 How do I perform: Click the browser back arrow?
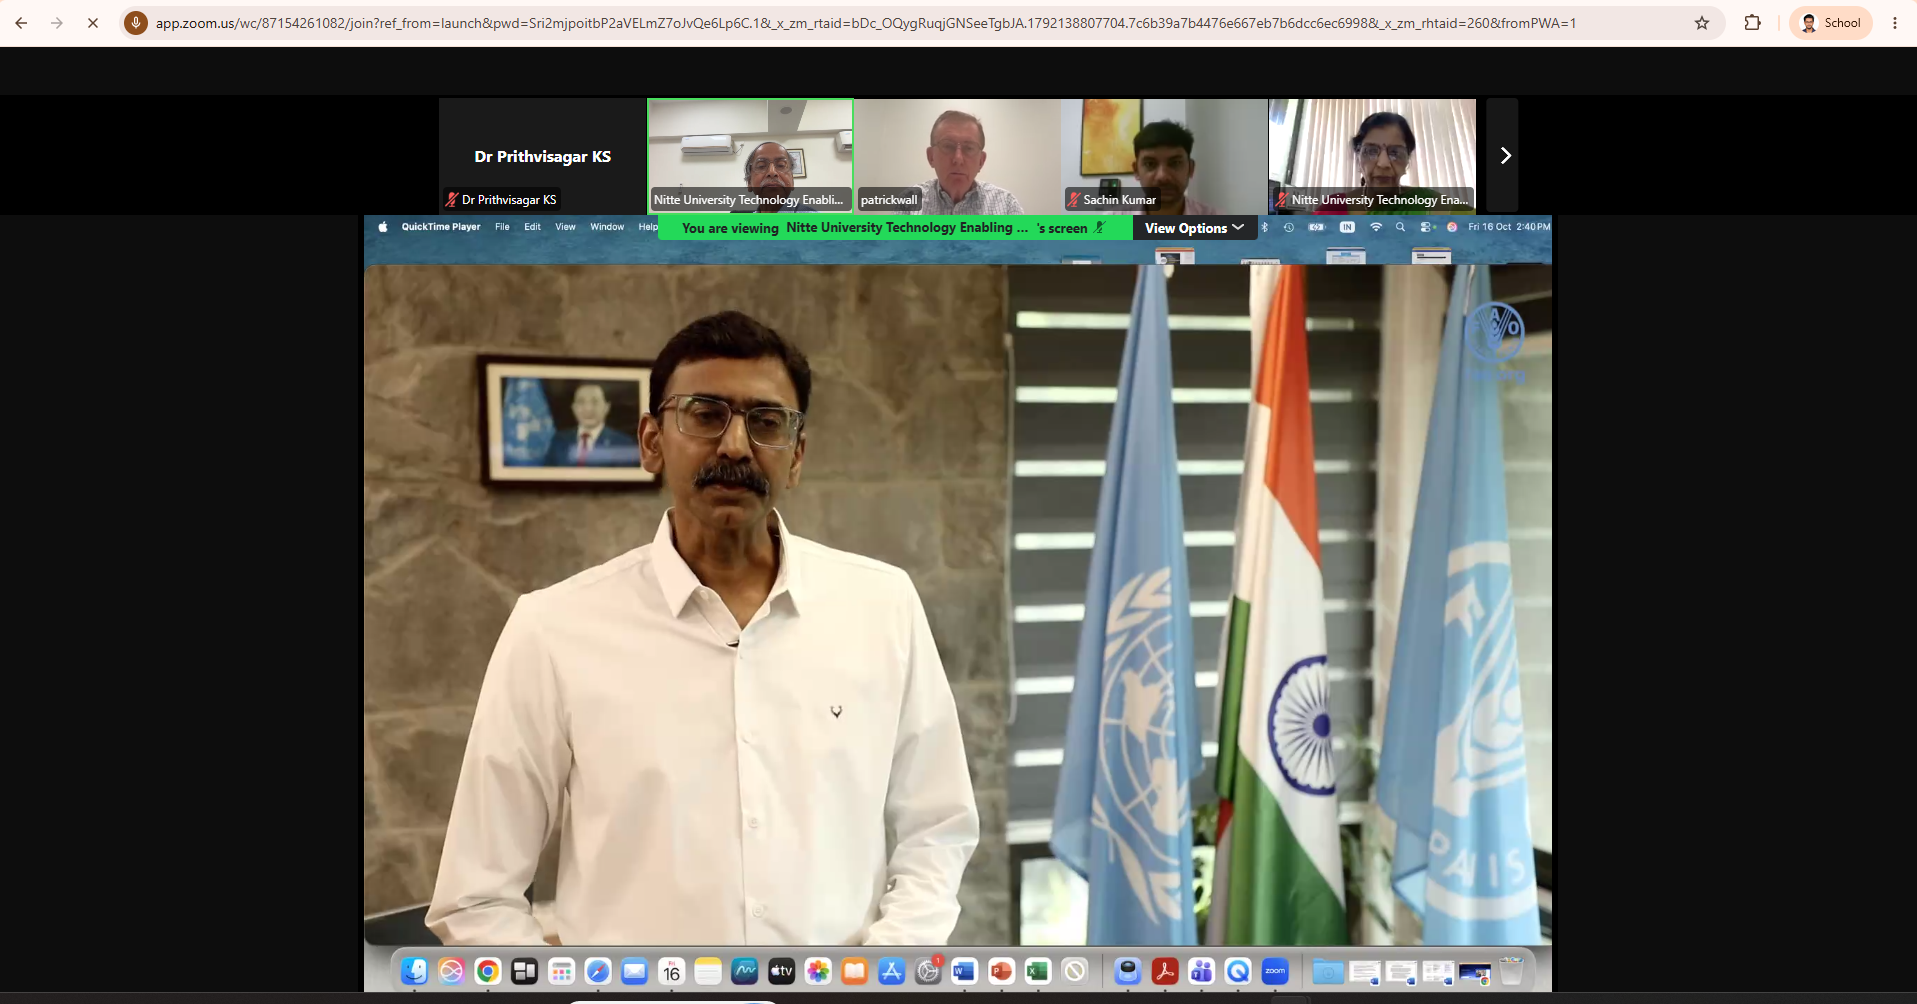21,23
